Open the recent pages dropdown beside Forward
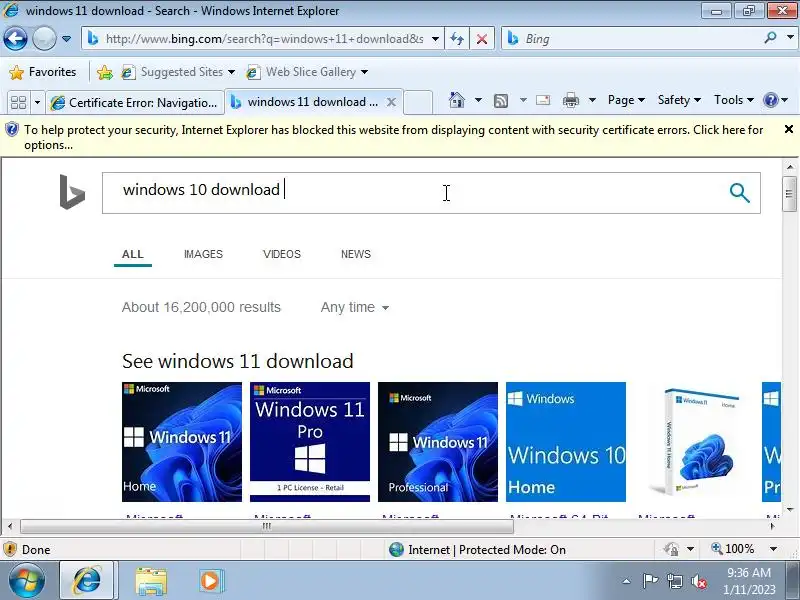 click(x=66, y=39)
